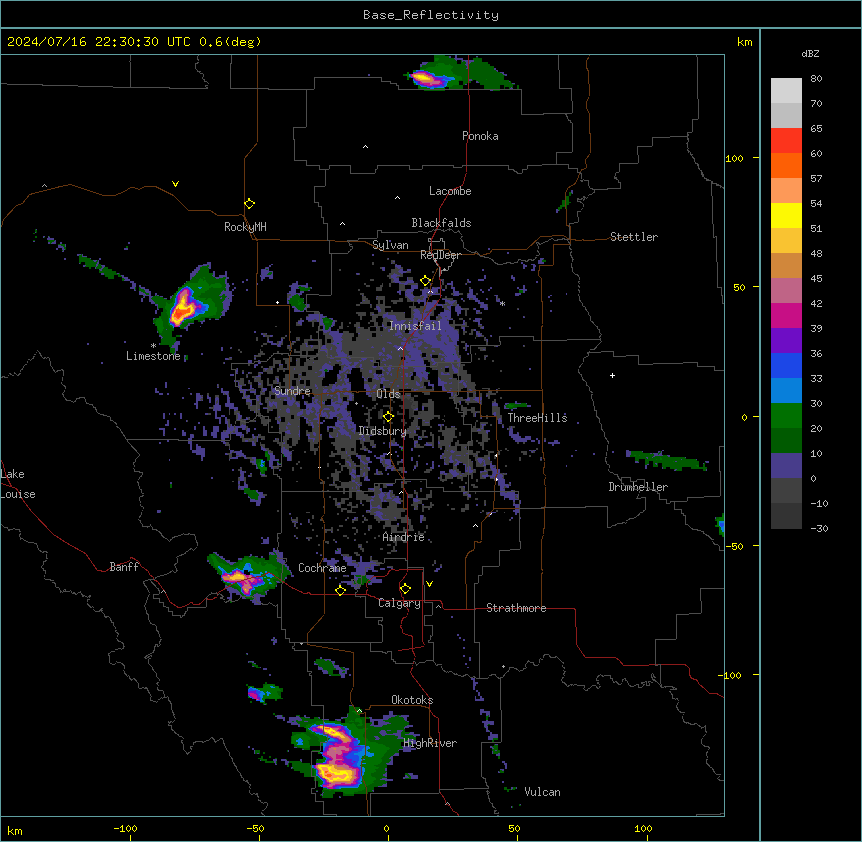Click the asterisk marker above Limestone
862x842 pixels.
click(x=153, y=346)
